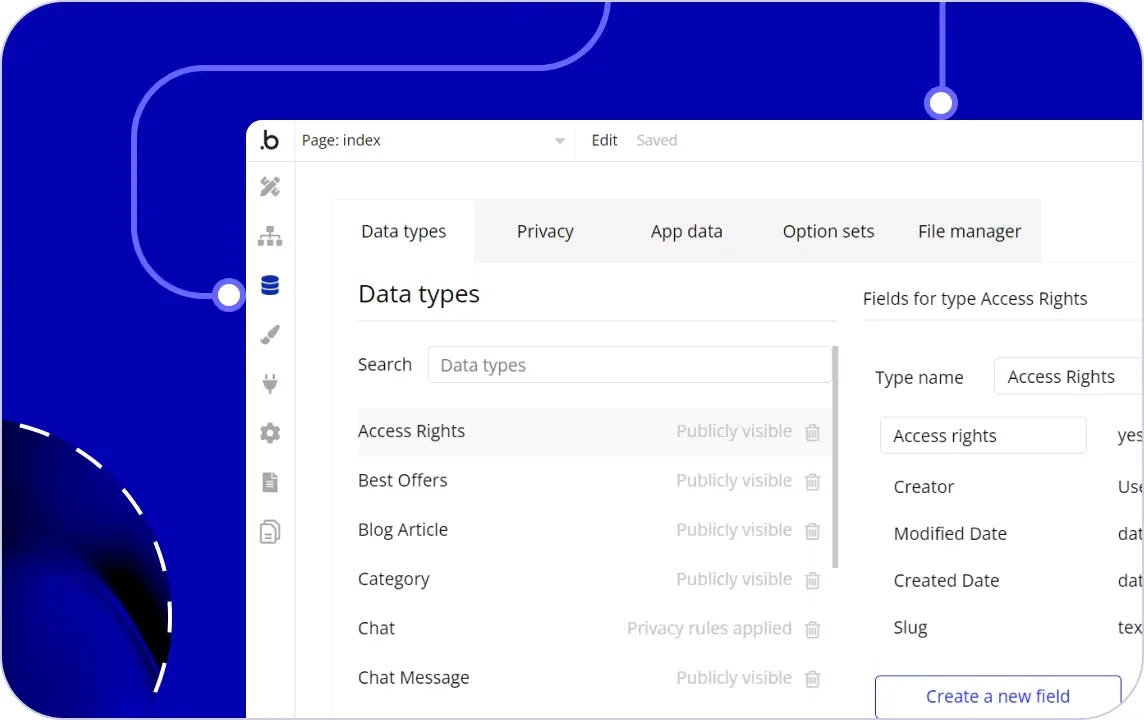Click the Type name input field

tap(1069, 376)
